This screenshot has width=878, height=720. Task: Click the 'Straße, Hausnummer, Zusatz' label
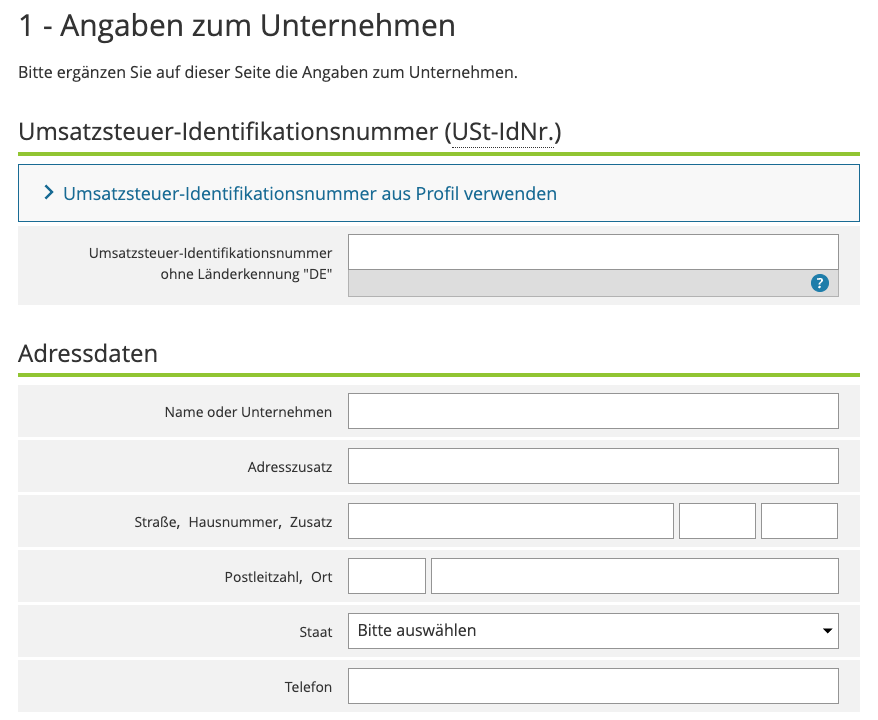pyautogui.click(x=233, y=522)
